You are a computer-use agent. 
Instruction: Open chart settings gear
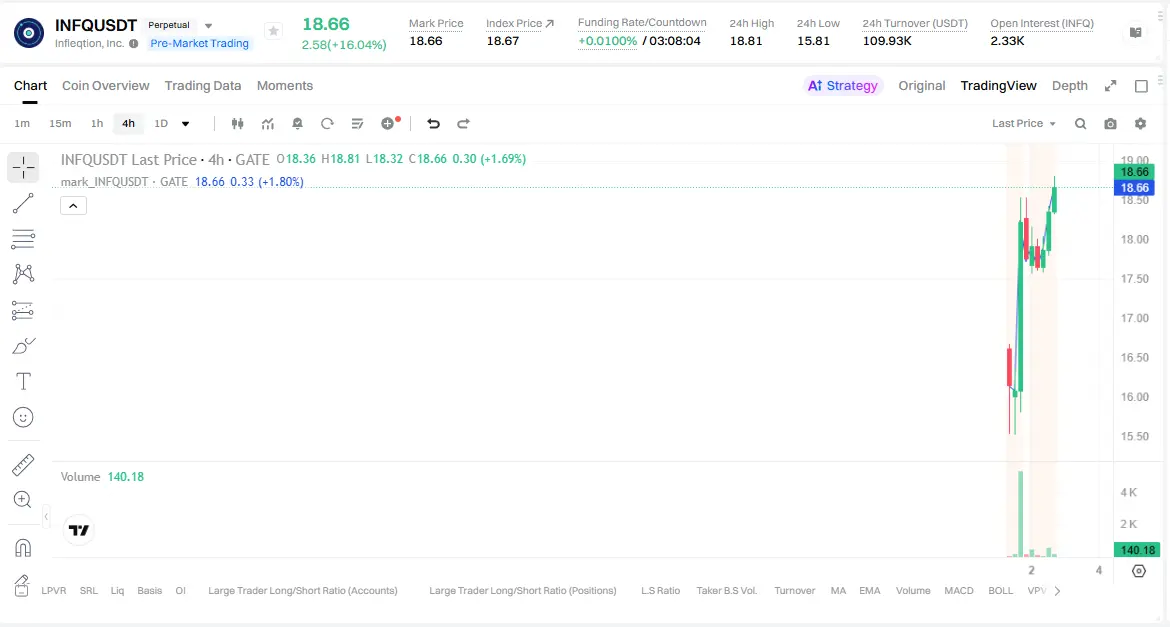click(1140, 123)
